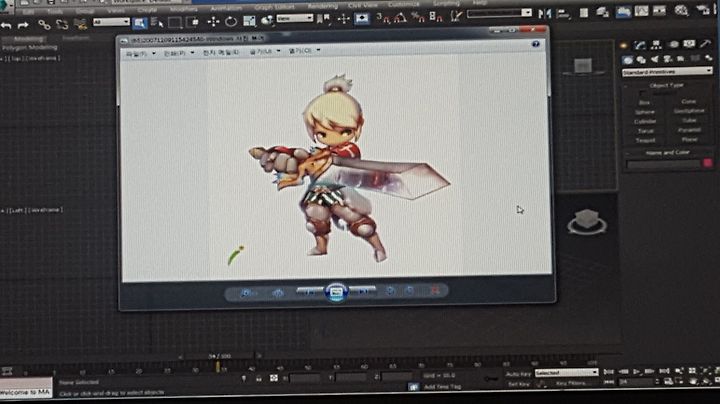Open the Rendering menu
720x404 pixels.
[322, 6]
